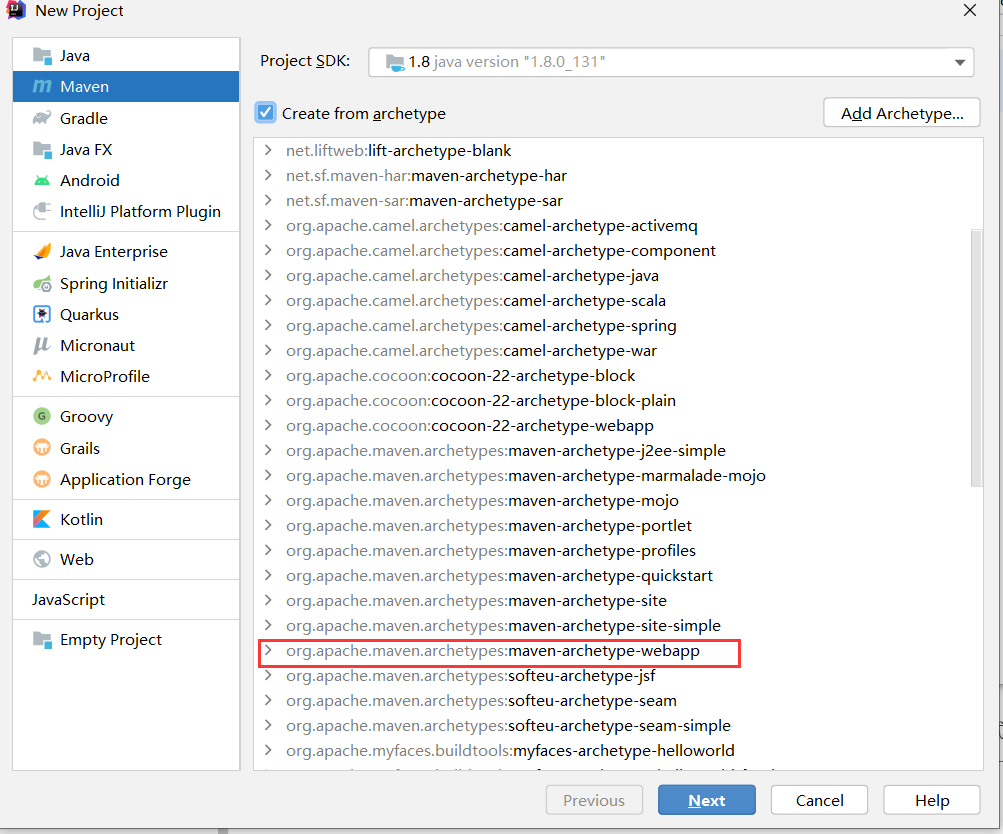Viewport: 1003px width, 834px height.
Task: Click the Java FX folder icon
Action: coord(42,150)
